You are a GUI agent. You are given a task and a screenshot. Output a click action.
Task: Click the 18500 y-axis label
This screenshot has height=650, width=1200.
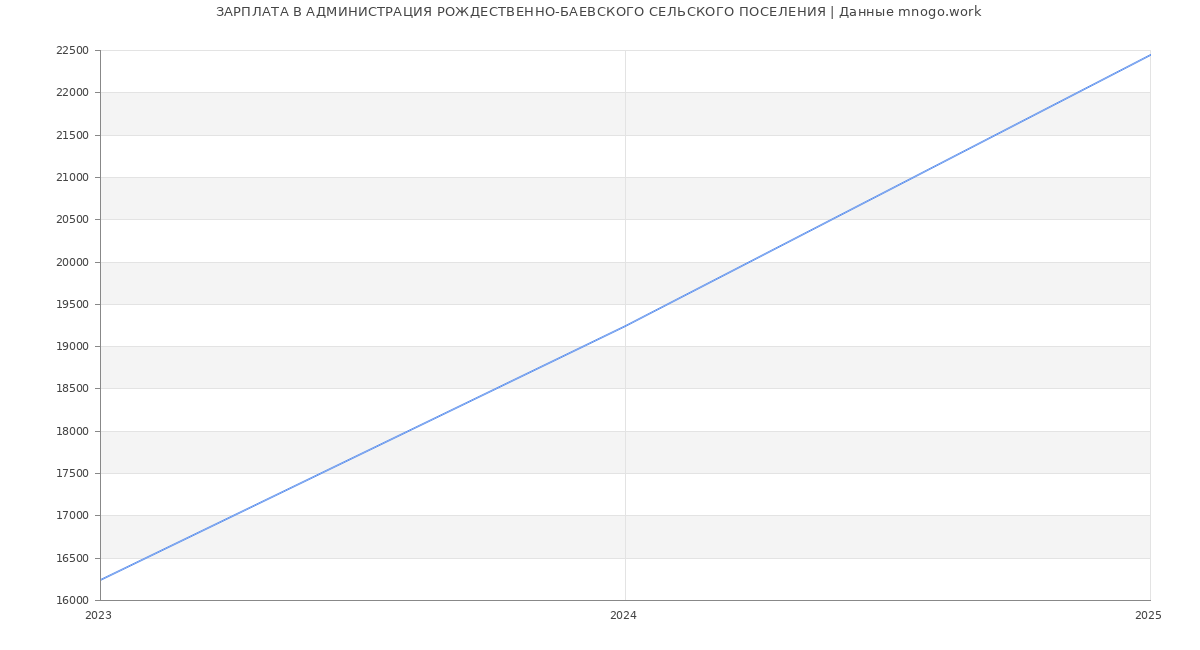(x=72, y=389)
